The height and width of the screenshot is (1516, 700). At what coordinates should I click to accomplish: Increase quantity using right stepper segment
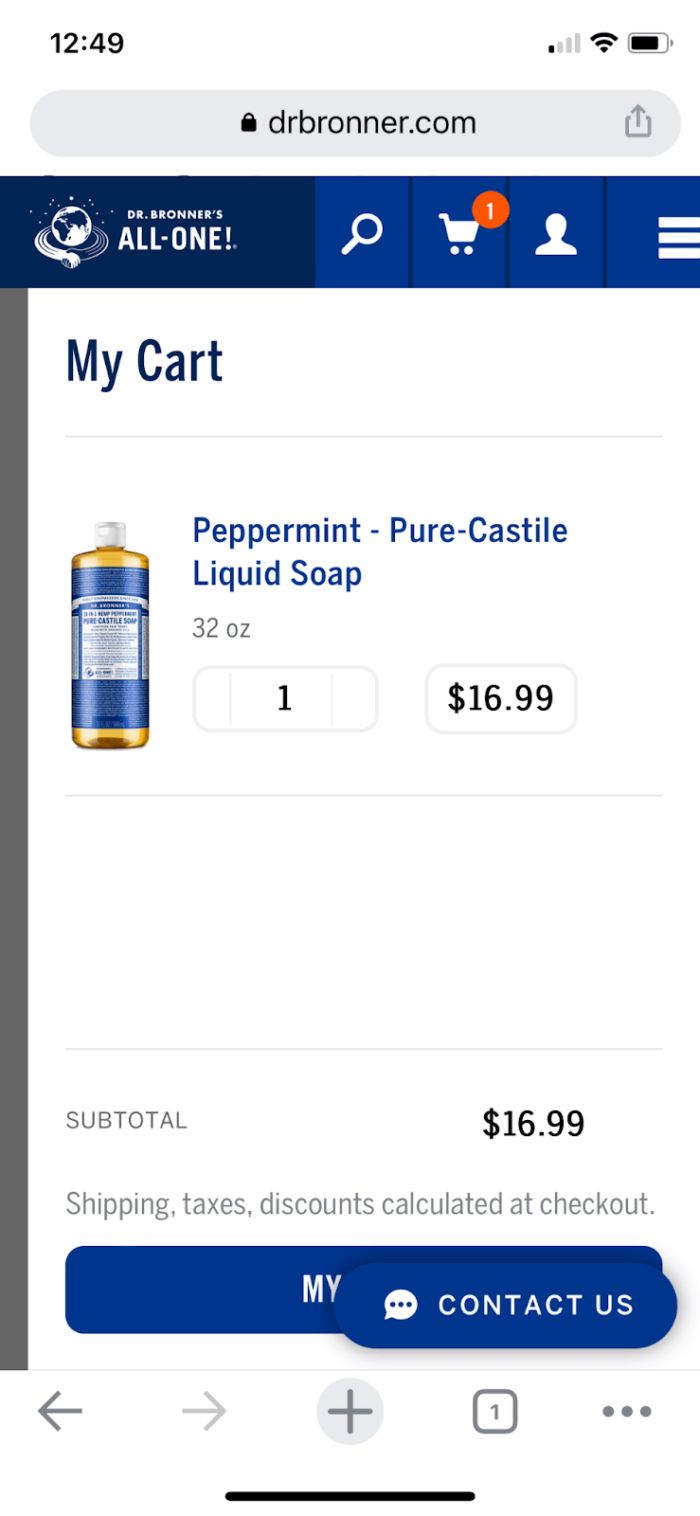tap(355, 698)
